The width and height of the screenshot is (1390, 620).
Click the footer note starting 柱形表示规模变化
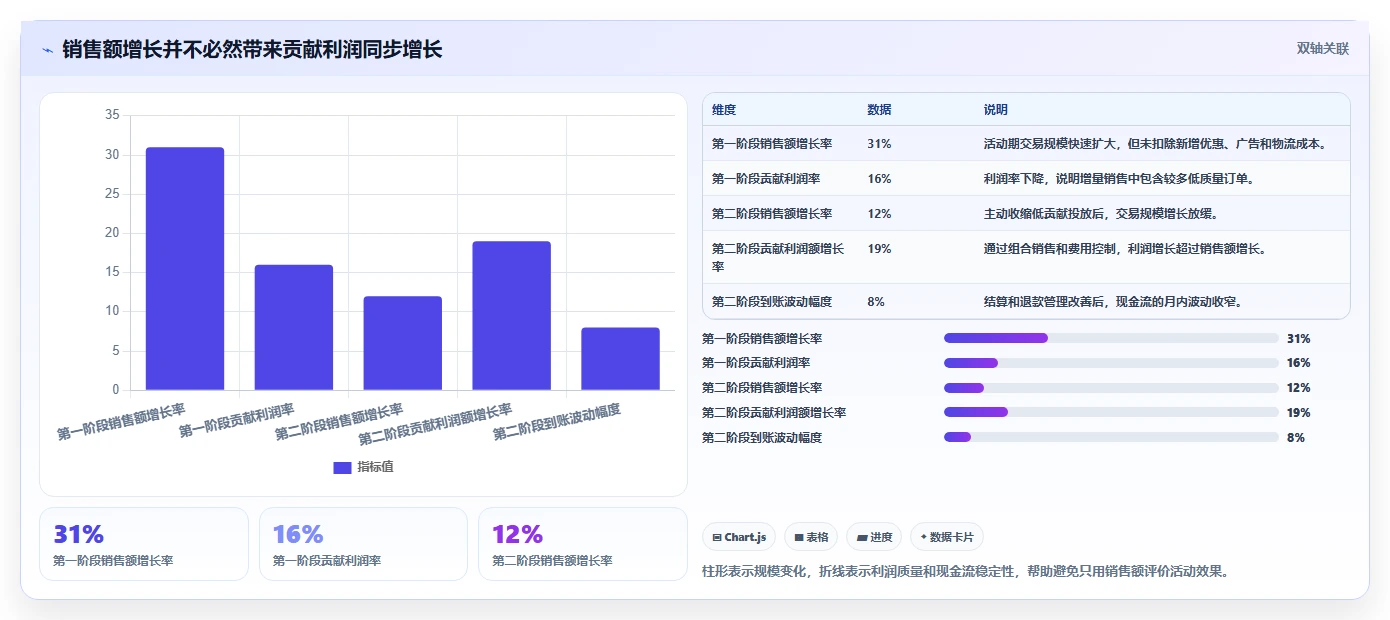[966, 572]
